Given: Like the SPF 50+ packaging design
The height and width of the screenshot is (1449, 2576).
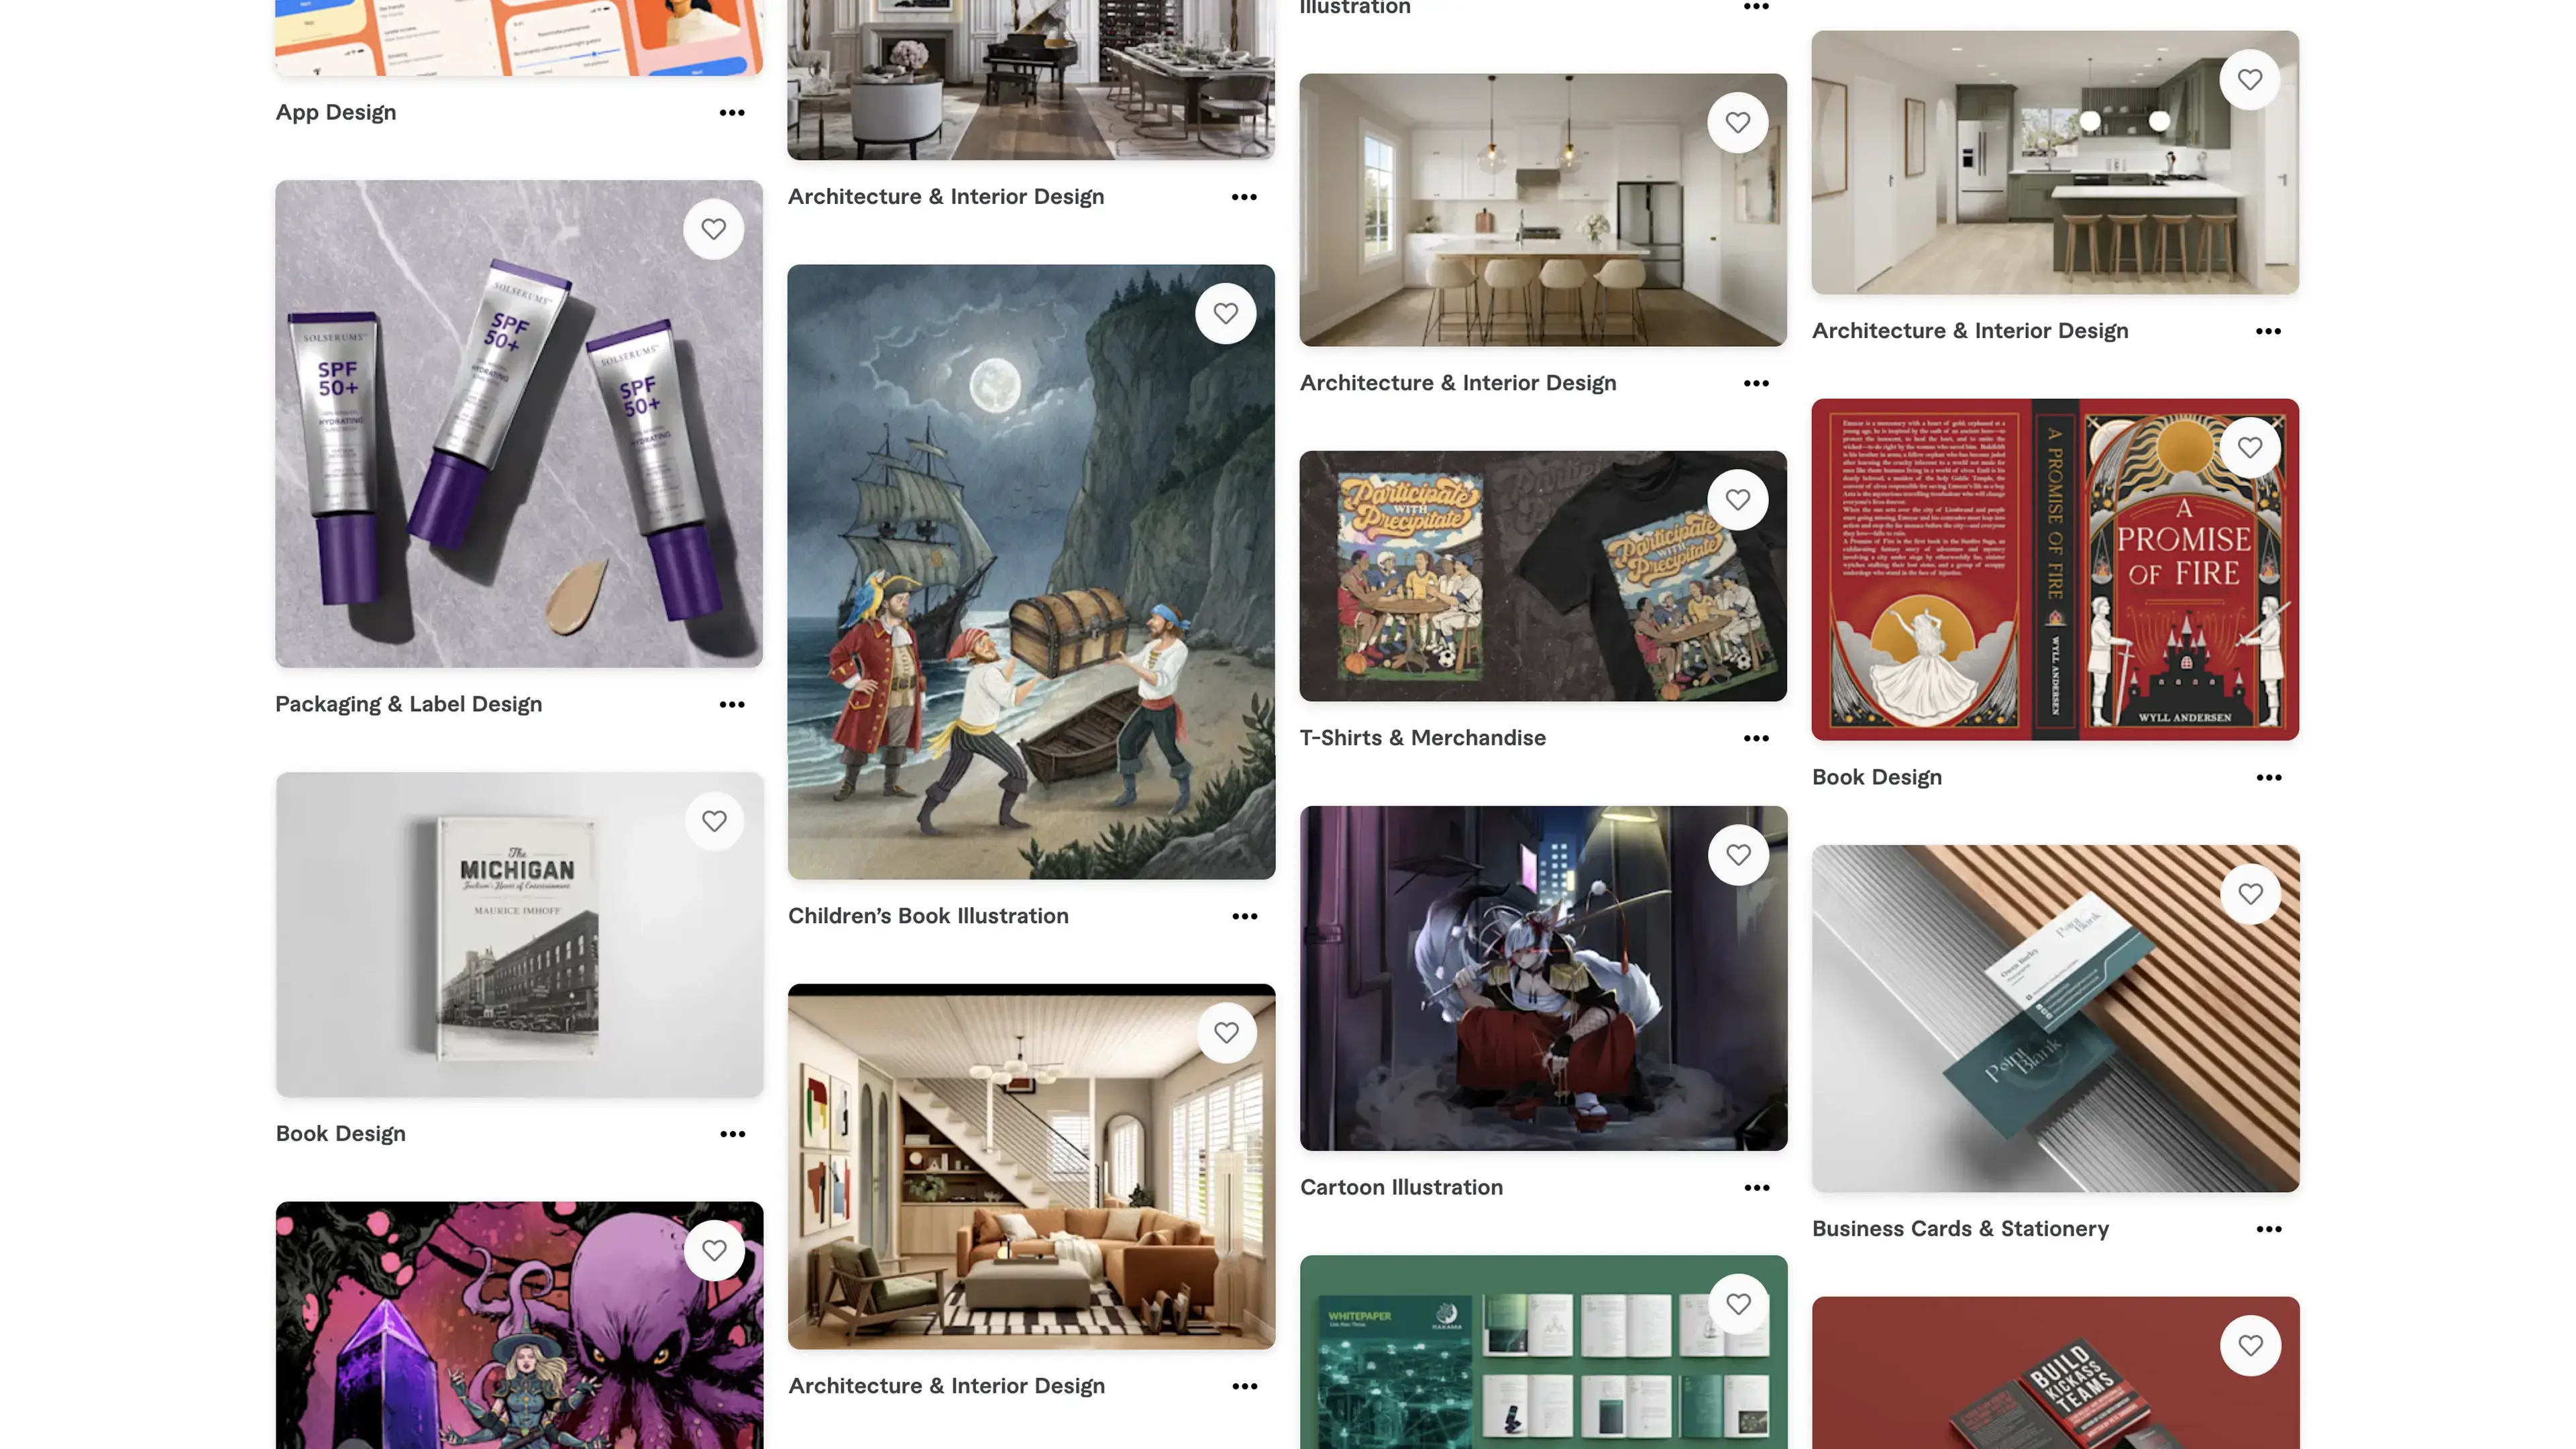Looking at the screenshot, I should [x=713, y=229].
